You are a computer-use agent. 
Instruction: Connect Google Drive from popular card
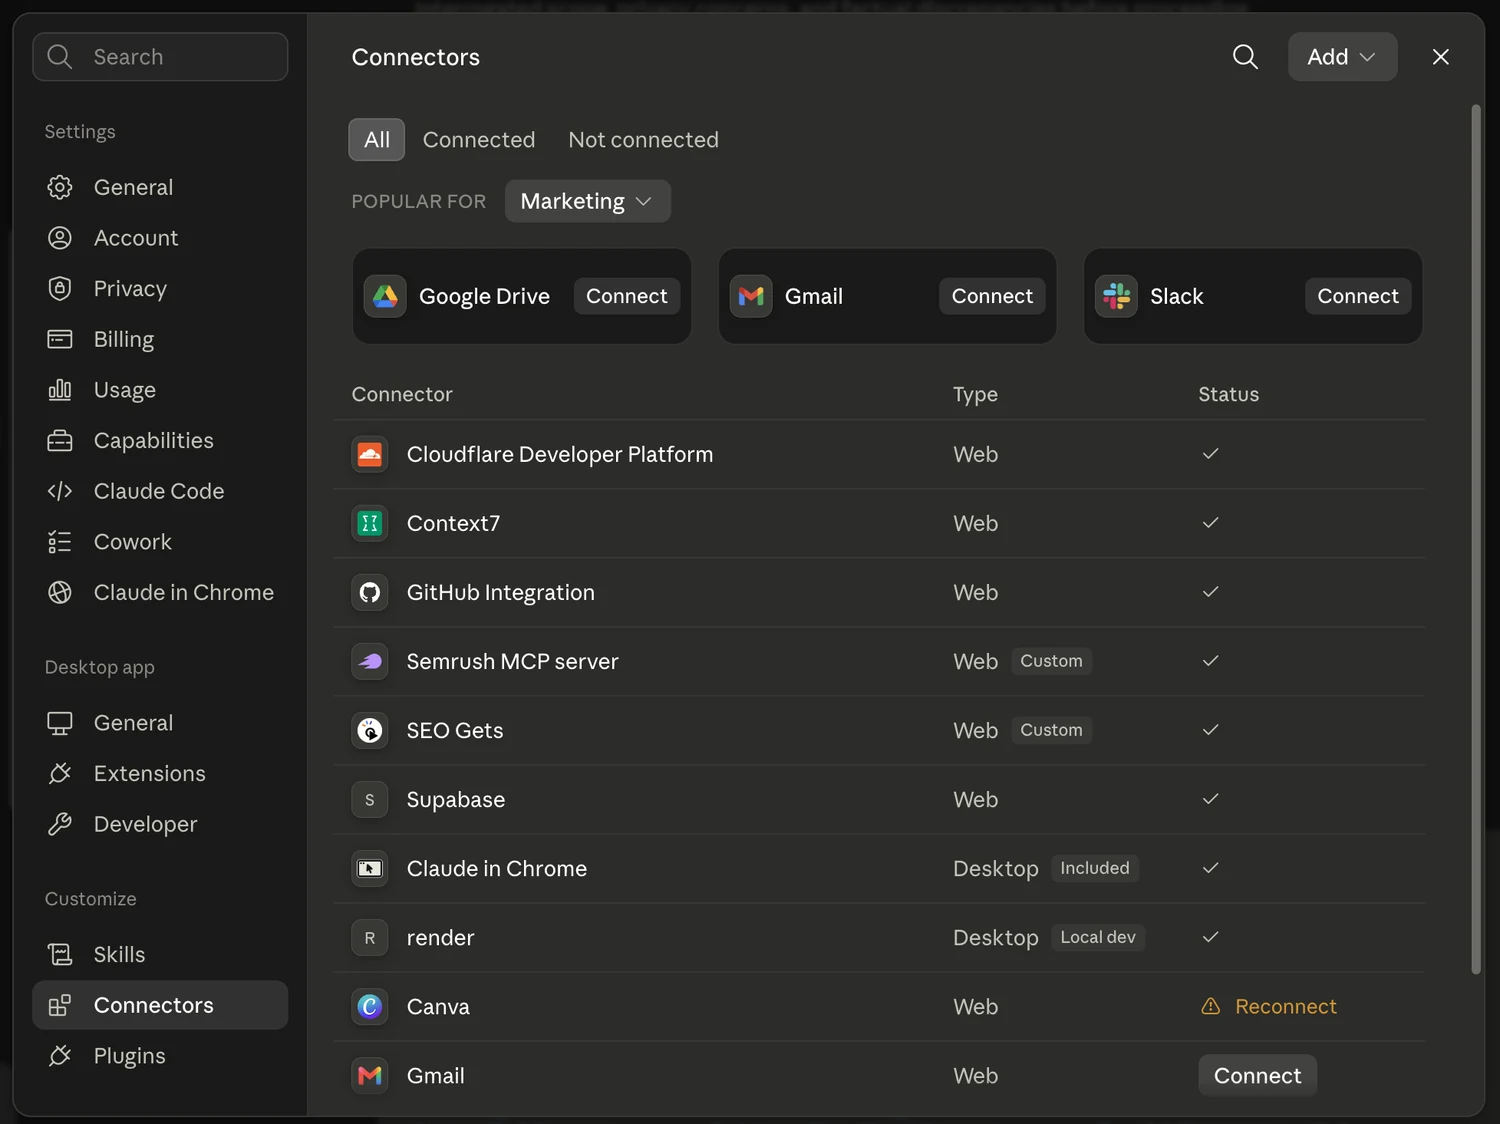pos(627,296)
